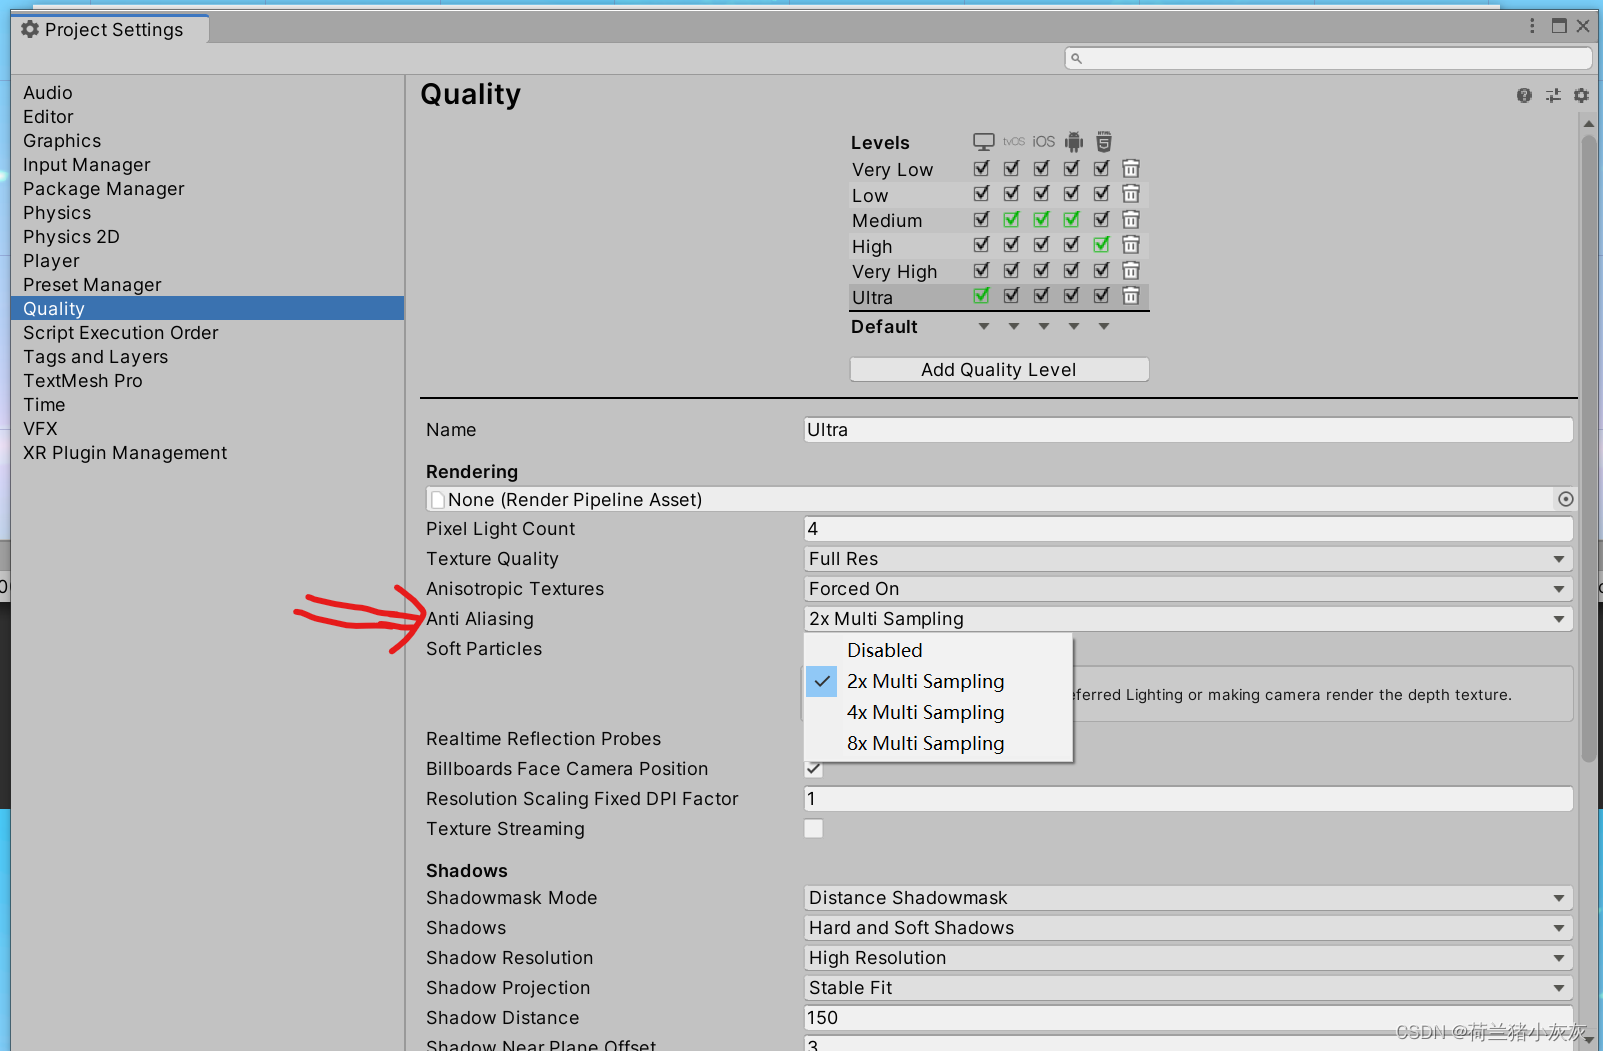Open the Input Manager settings category
Image resolution: width=1603 pixels, height=1051 pixels.
(87, 165)
